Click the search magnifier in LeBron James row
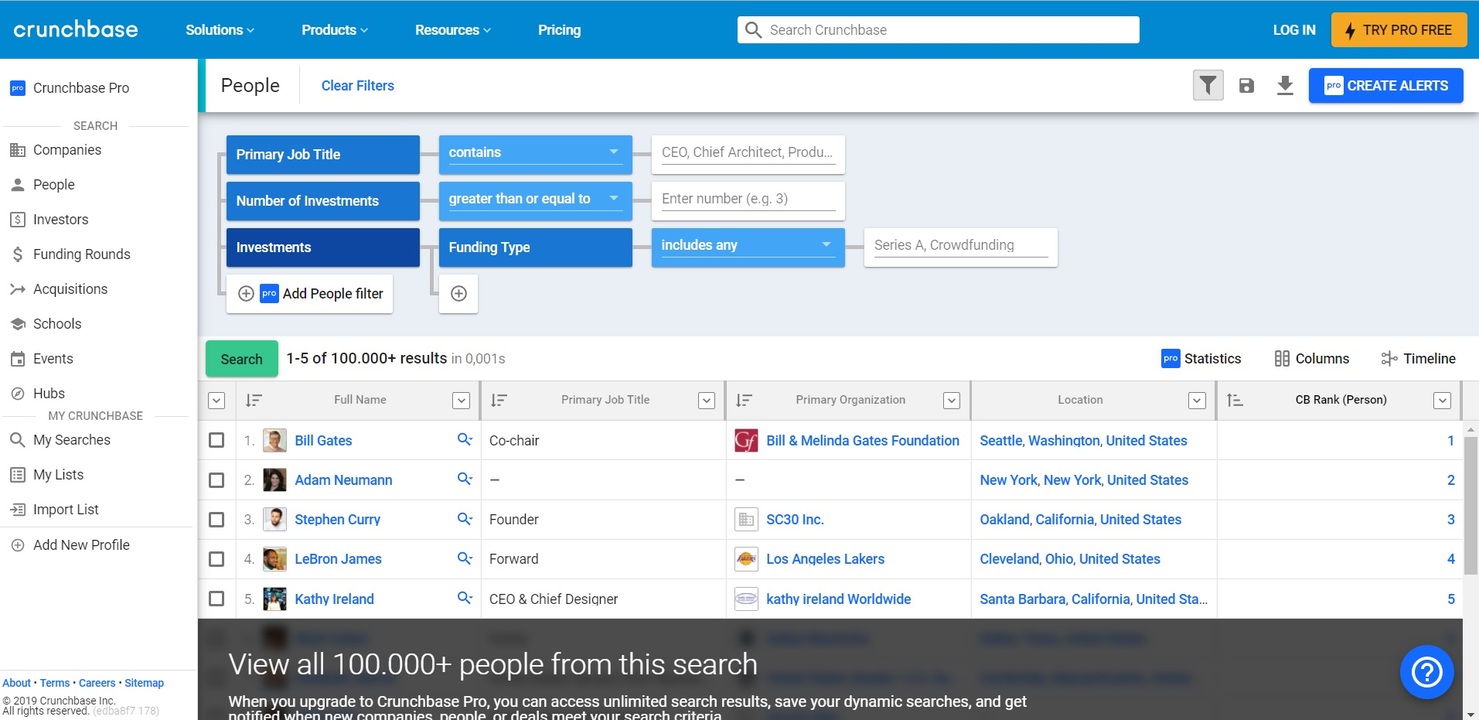The image size is (1479, 720). [465, 558]
